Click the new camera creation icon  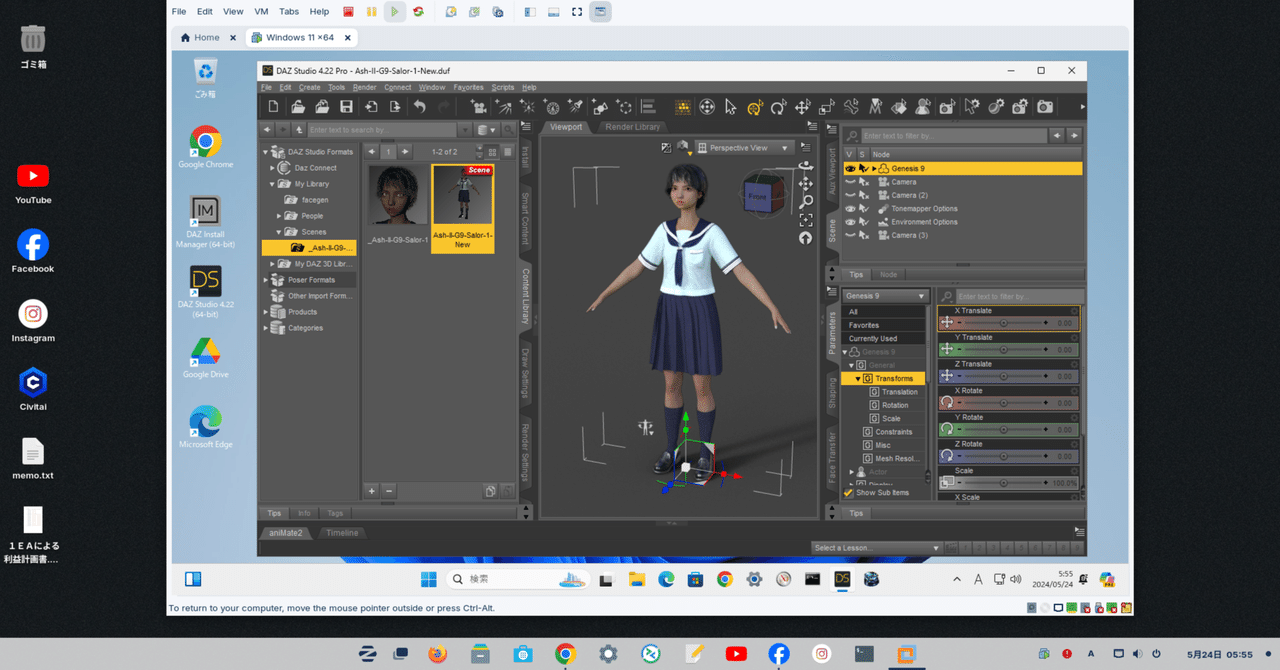tap(478, 106)
